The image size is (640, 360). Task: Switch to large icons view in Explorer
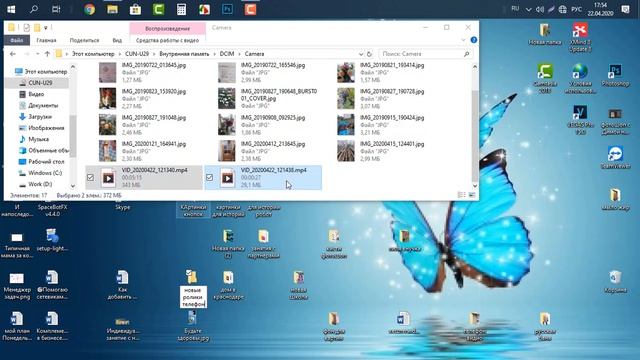coord(472,195)
